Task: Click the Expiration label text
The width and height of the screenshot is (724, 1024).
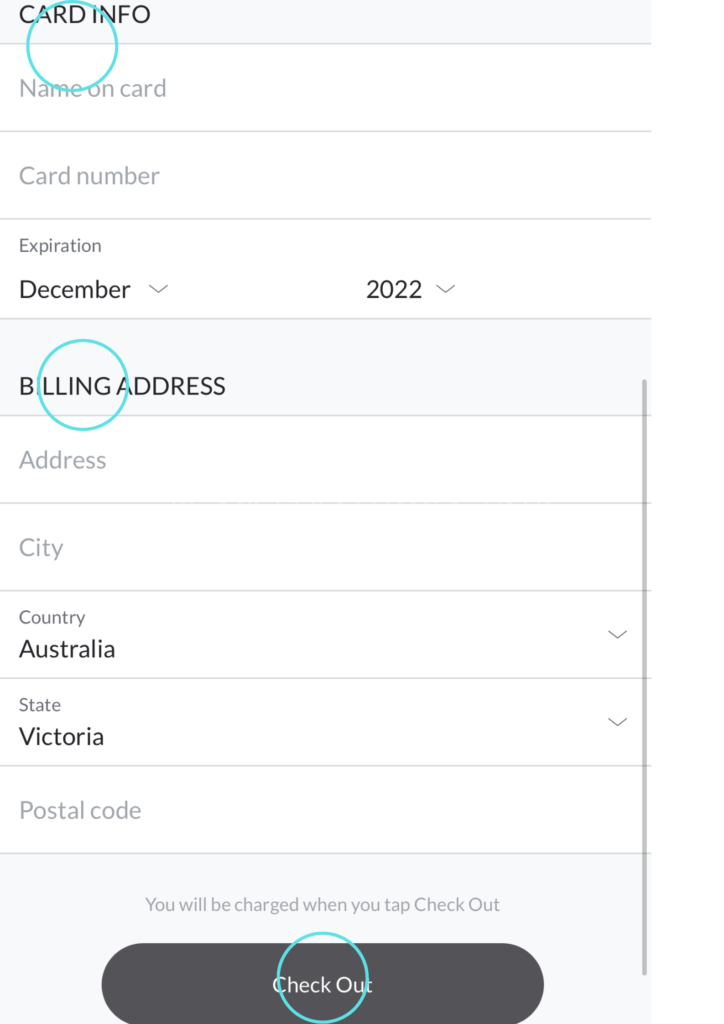Action: coord(60,245)
